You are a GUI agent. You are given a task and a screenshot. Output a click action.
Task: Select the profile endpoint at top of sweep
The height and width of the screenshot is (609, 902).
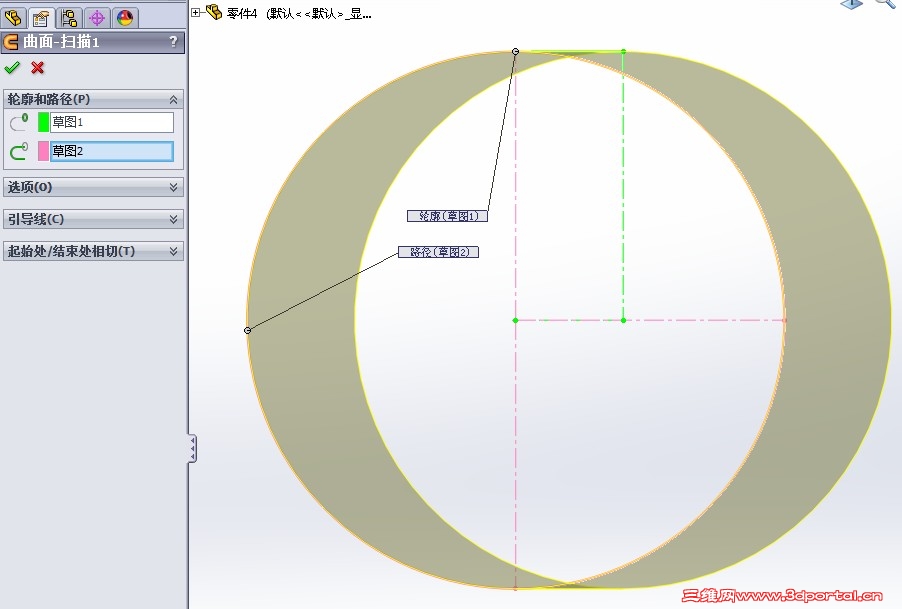click(515, 52)
